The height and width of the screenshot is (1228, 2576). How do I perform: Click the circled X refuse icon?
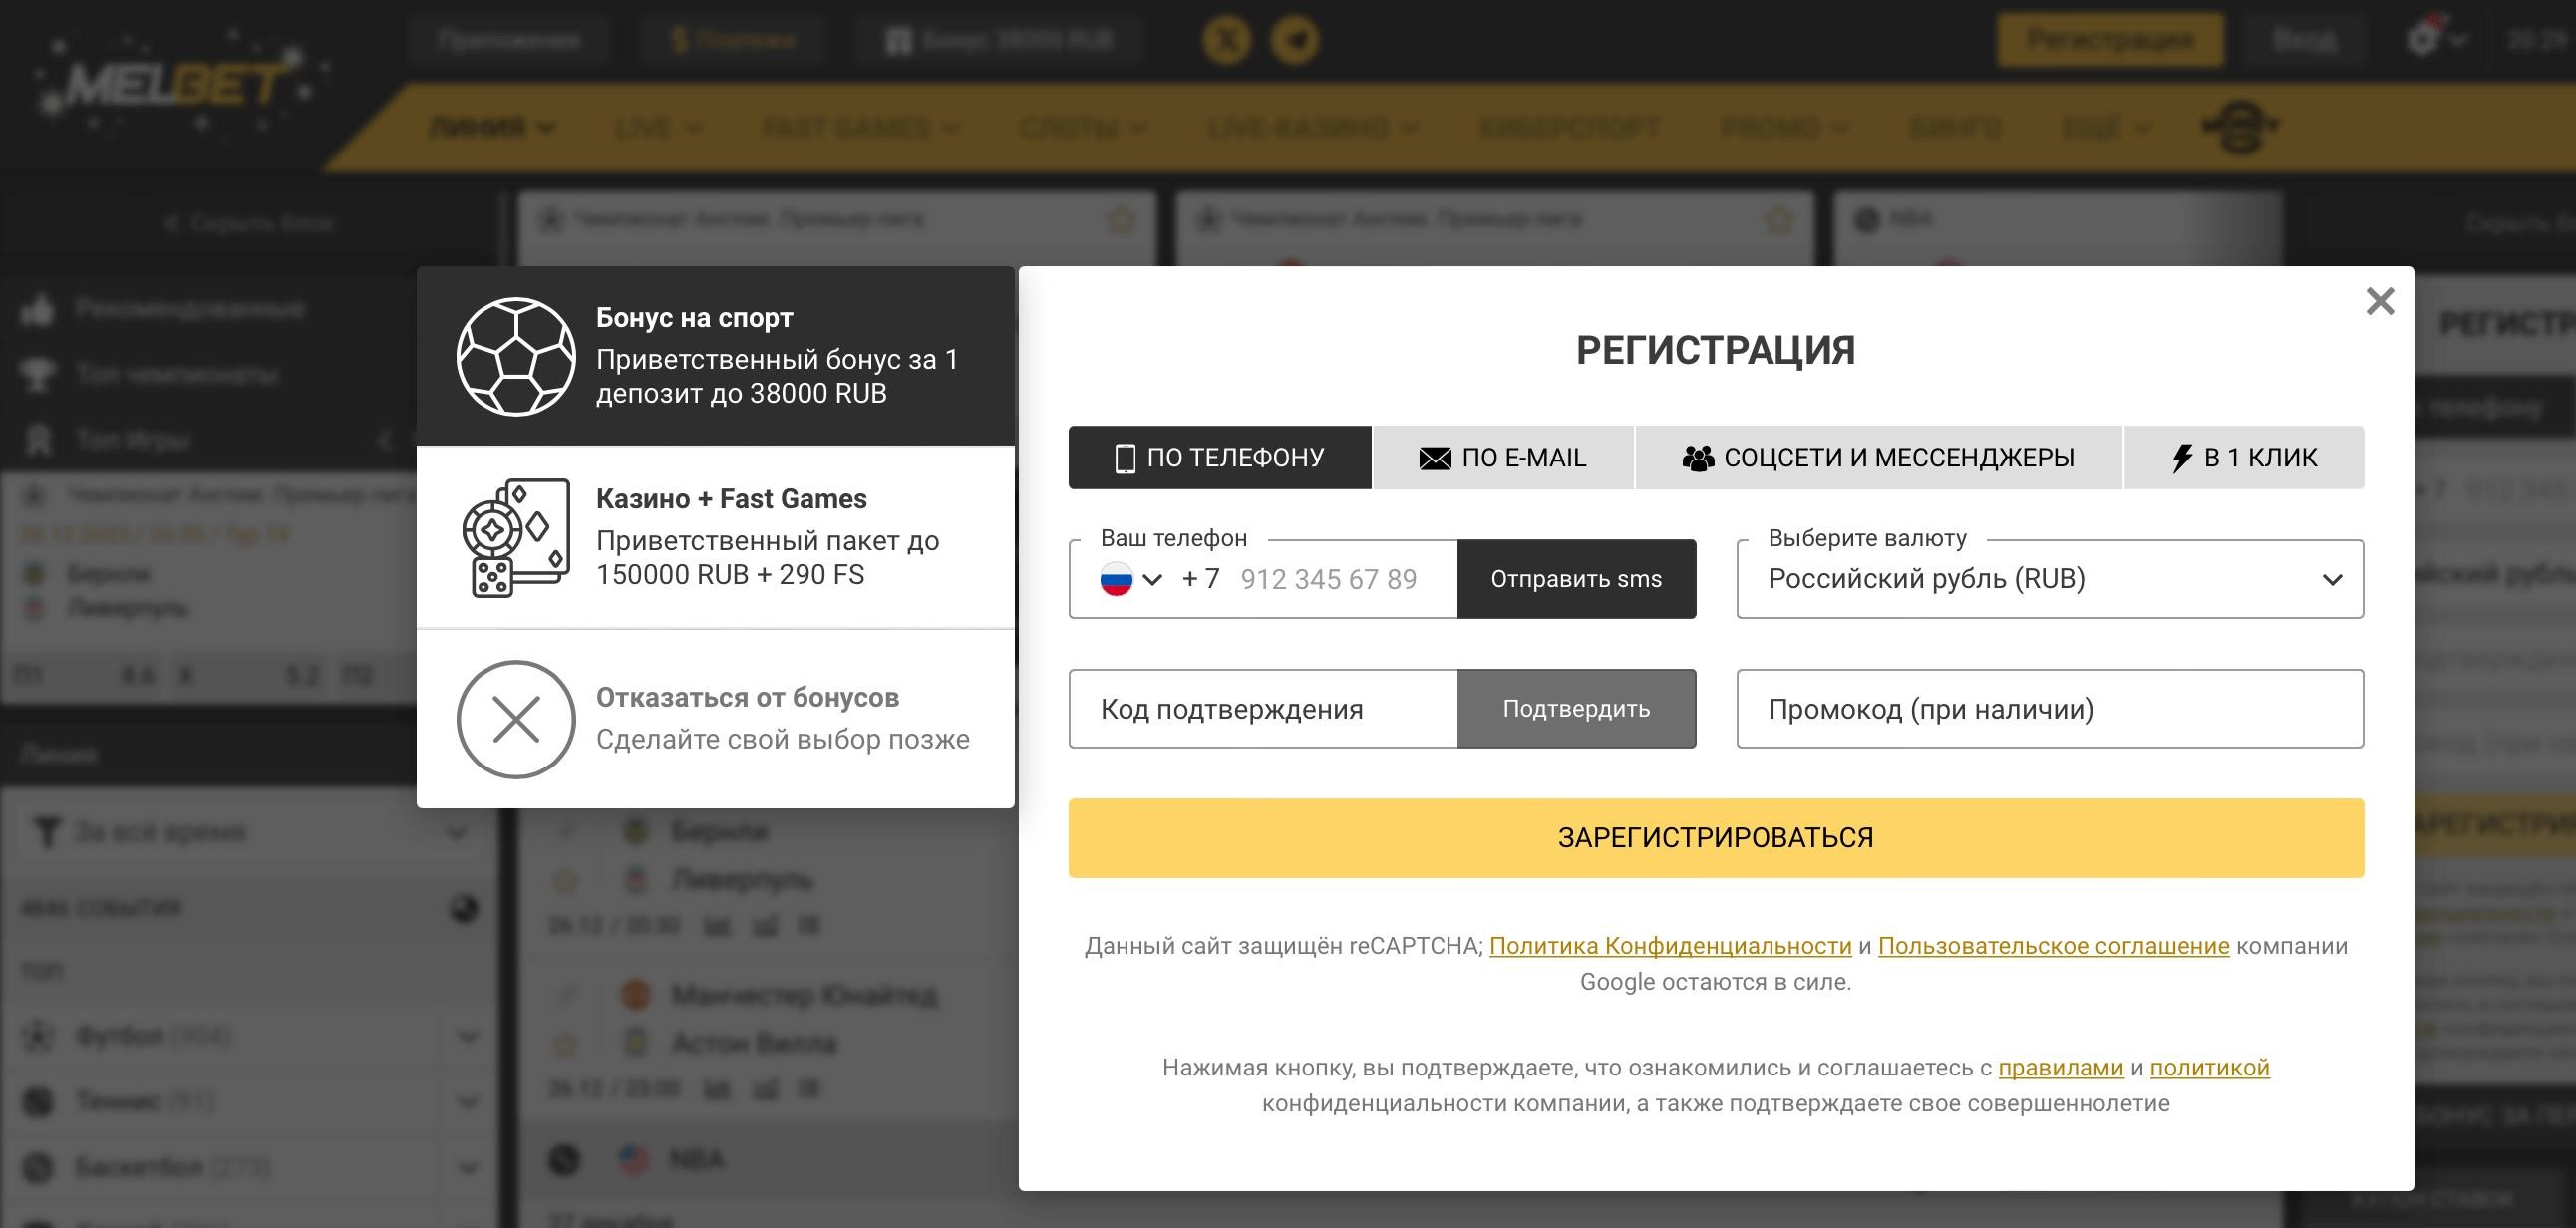click(516, 719)
